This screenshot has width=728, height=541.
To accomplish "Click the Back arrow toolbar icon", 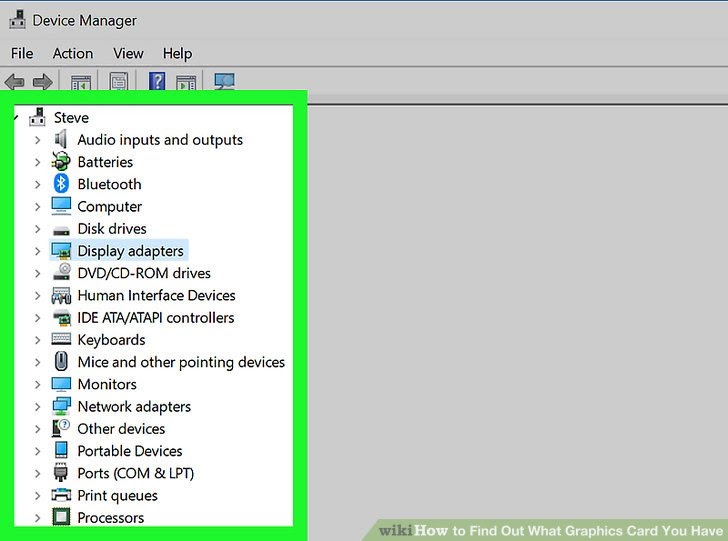I will click(14, 82).
